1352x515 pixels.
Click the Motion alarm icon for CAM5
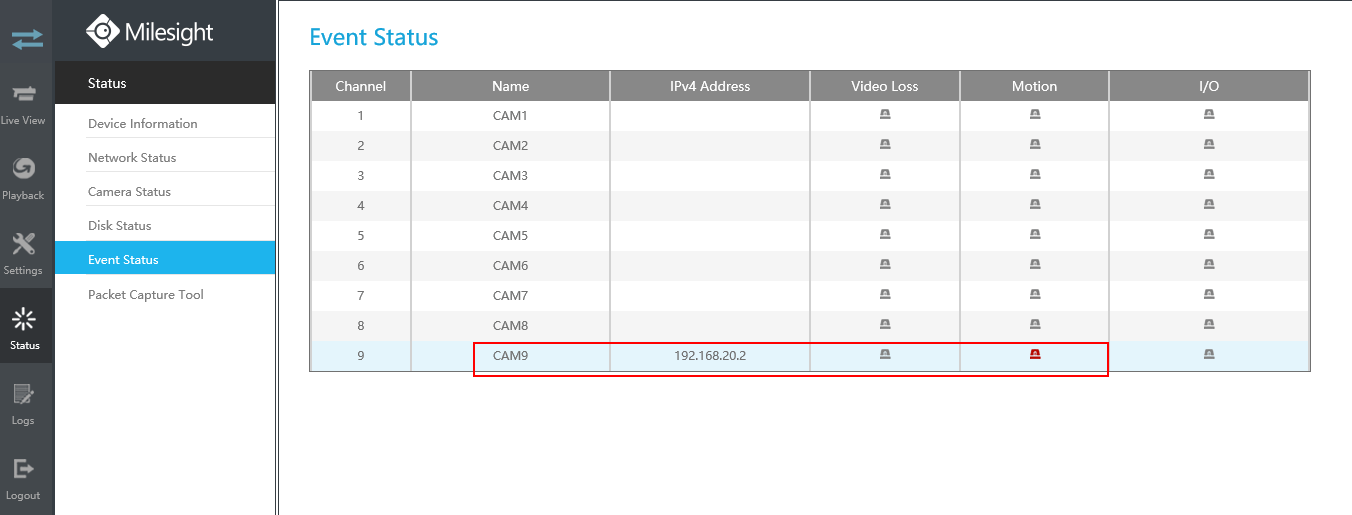point(1035,235)
